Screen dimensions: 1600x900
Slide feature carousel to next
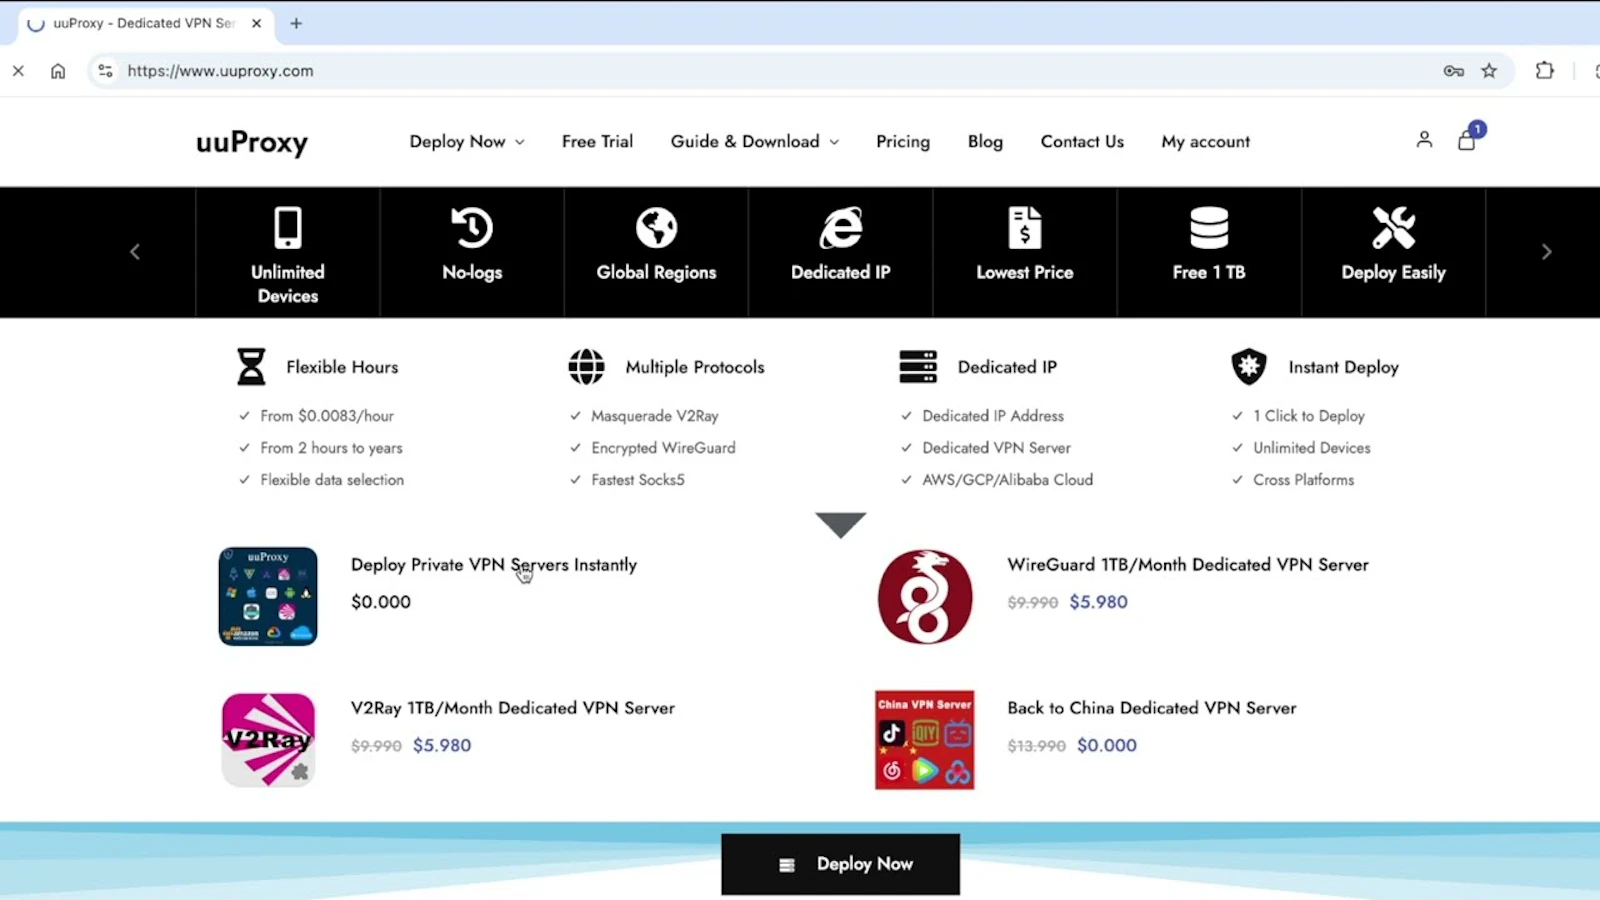1546,252
